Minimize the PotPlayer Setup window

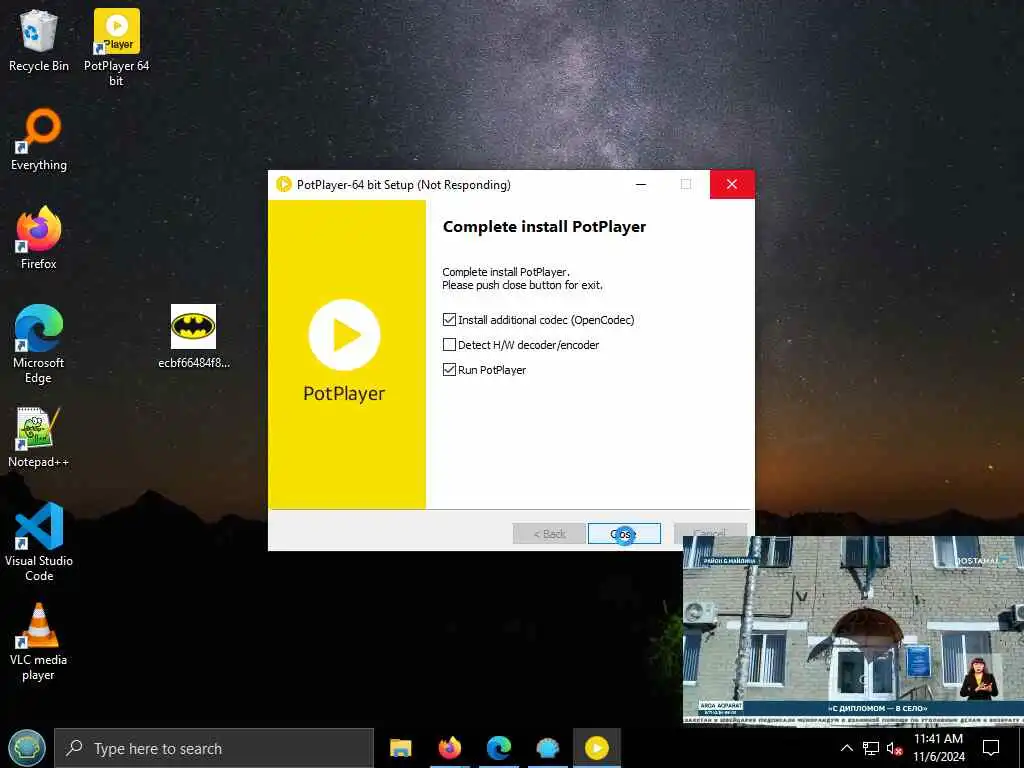(x=641, y=185)
